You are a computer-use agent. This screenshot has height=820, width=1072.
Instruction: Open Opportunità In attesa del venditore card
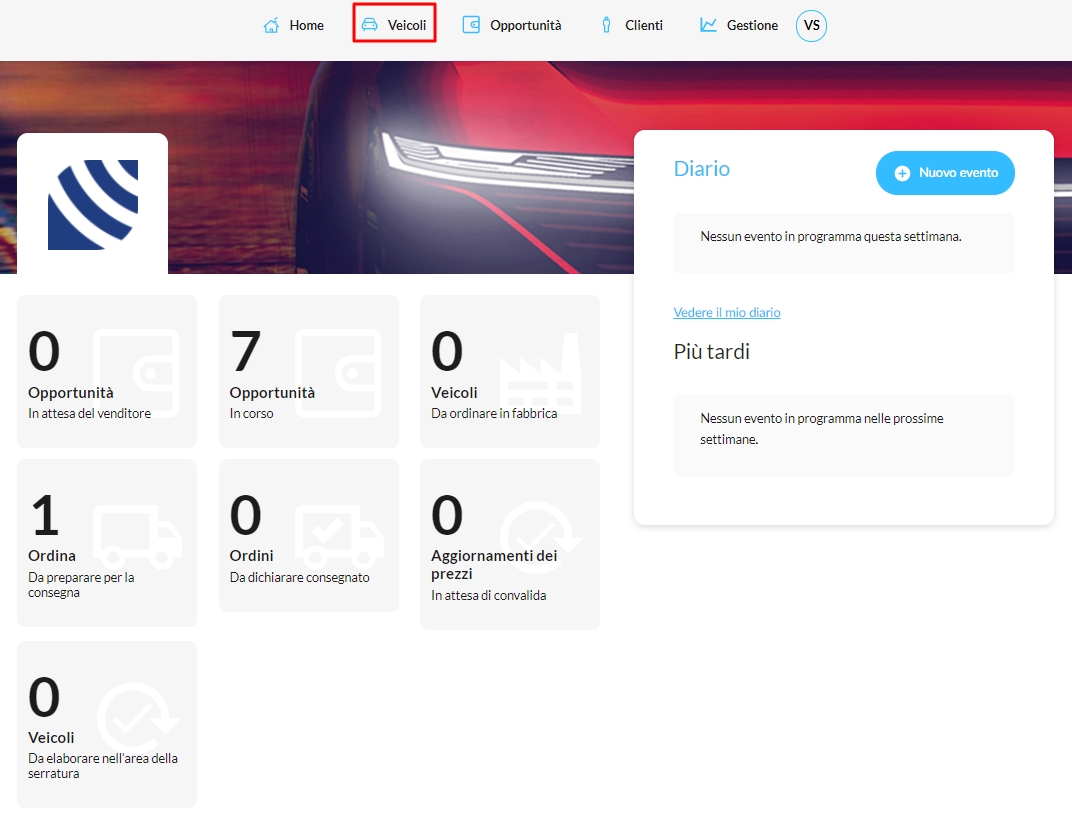click(107, 371)
